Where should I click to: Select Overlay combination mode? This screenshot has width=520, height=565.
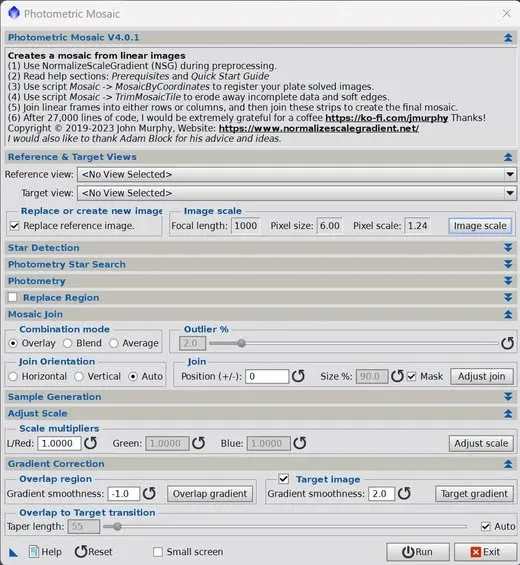[x=13, y=343]
